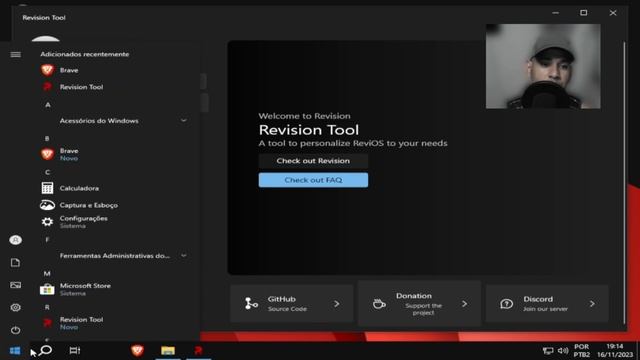Expand the Start menu hamburger icon
This screenshot has height=360, width=640.
(x=16, y=54)
